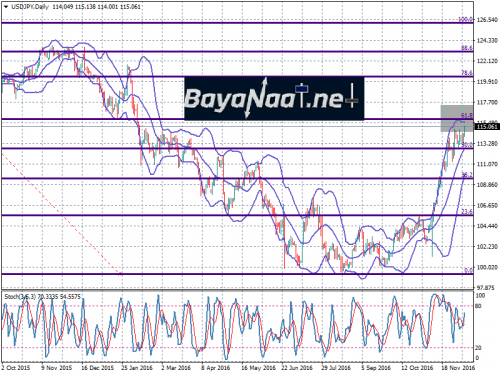This screenshot has width=500, height=375.
Task: Select the red dashed diagonal trendline
Action: pos(62,214)
